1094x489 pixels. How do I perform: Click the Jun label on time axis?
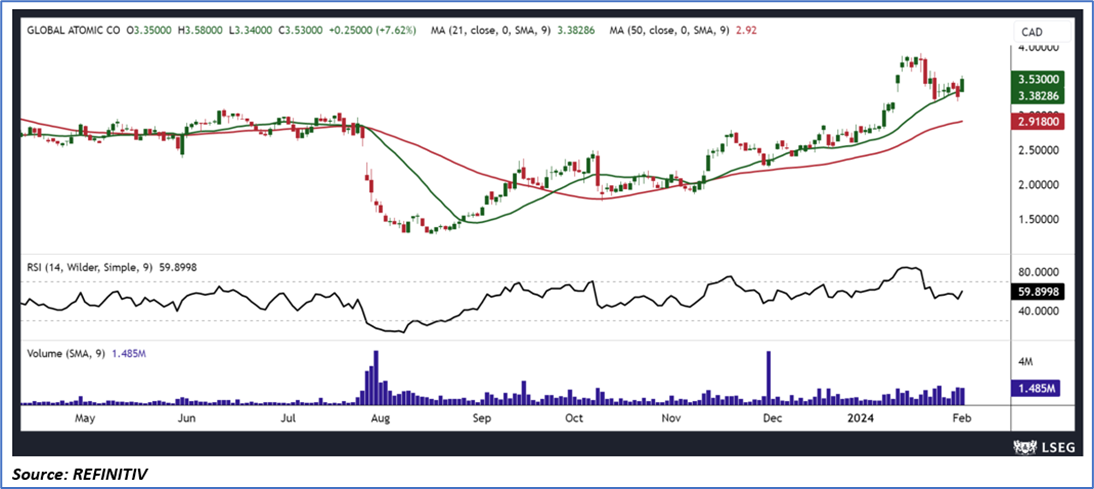tap(187, 419)
